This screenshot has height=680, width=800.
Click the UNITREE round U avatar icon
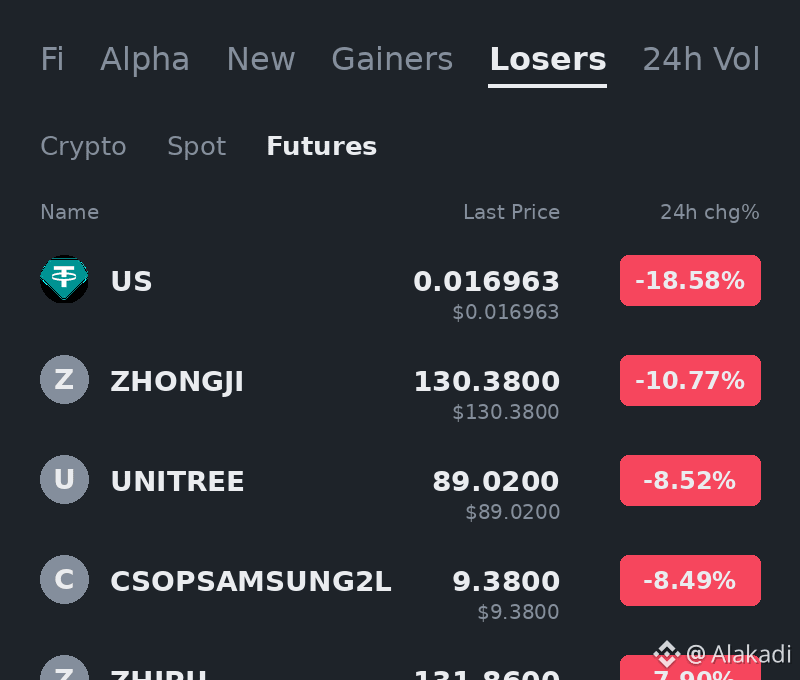[x=64, y=480]
